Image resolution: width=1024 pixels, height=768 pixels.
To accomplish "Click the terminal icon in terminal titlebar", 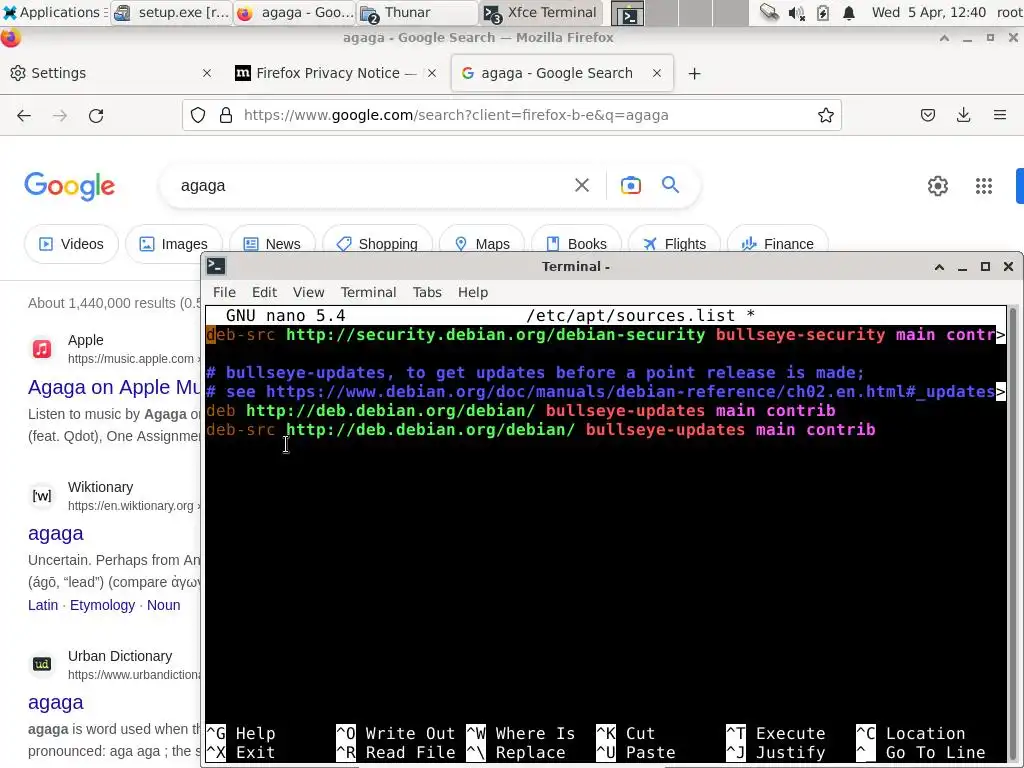I will 216,266.
